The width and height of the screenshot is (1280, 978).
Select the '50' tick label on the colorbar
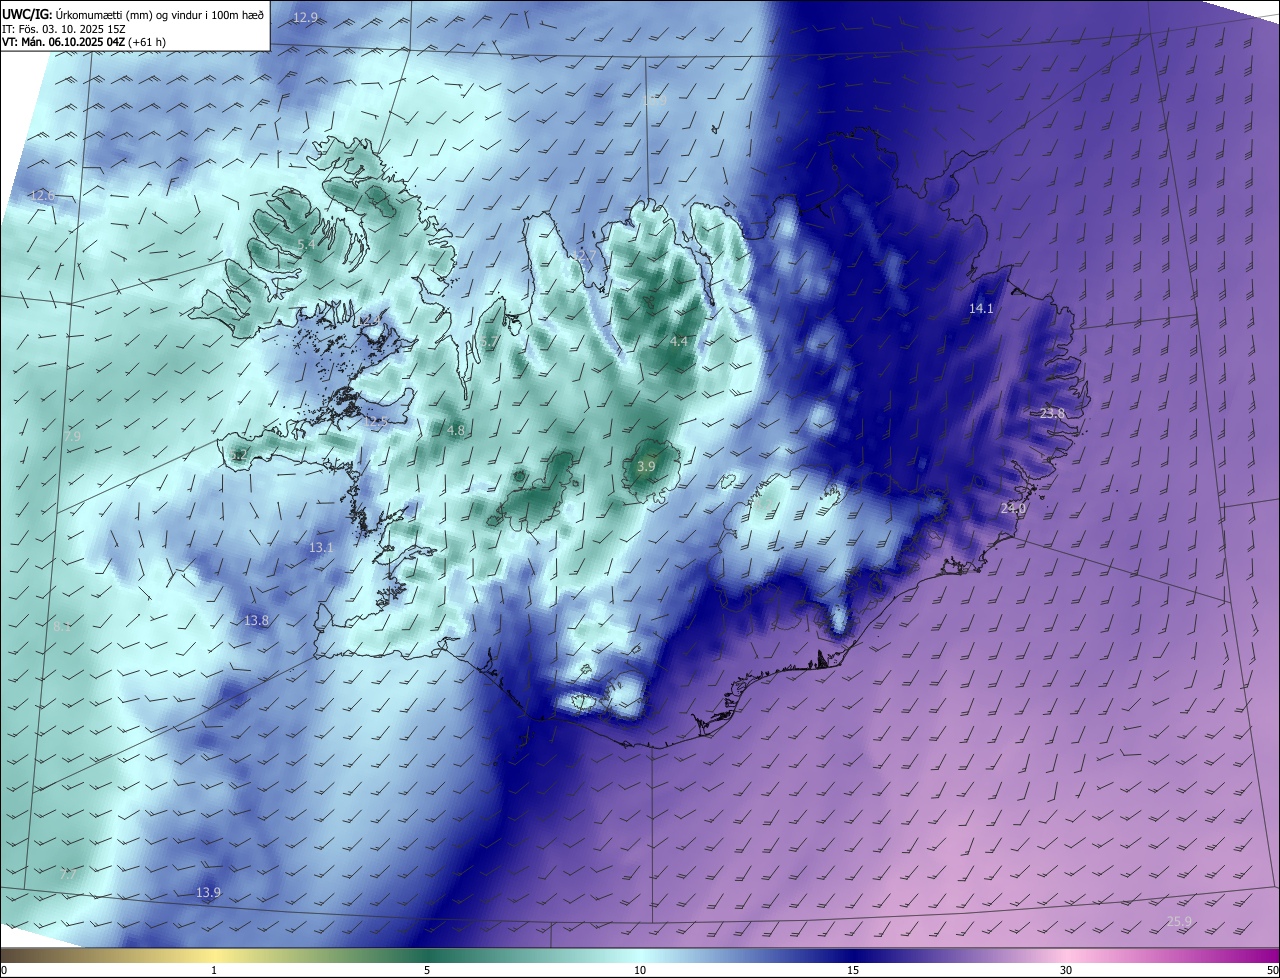coord(1272,970)
